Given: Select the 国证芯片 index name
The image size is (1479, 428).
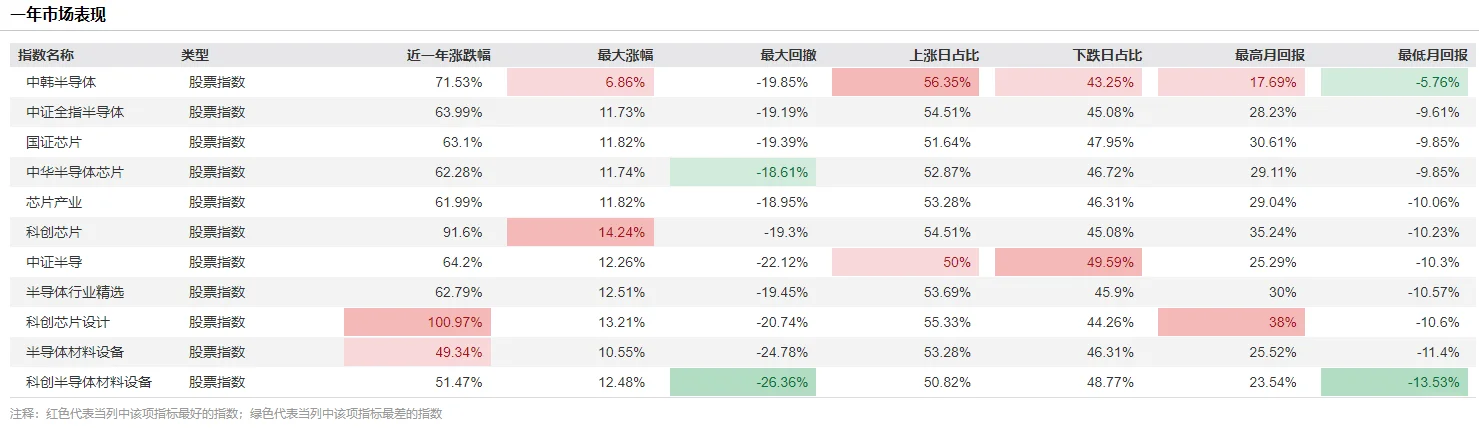Looking at the screenshot, I should 55,143.
